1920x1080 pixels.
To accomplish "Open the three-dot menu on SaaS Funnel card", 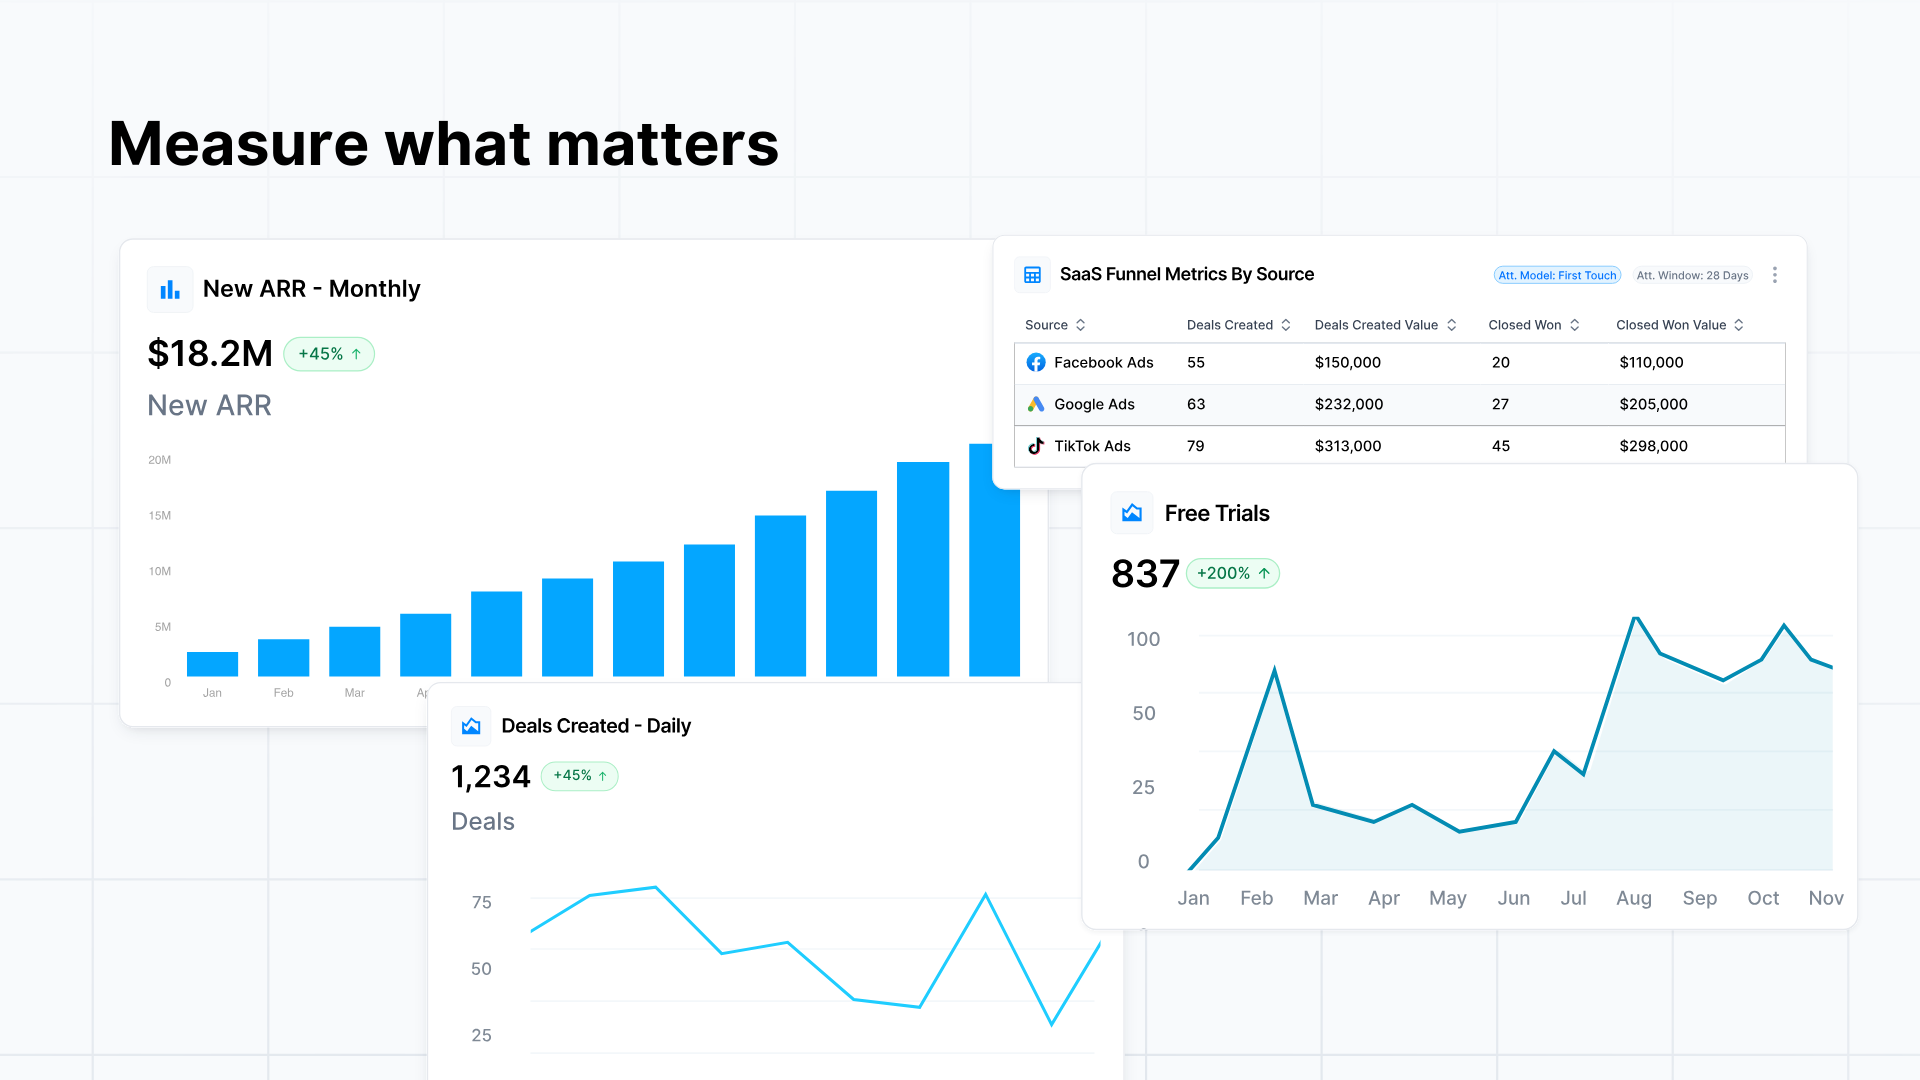I will pyautogui.click(x=1775, y=275).
